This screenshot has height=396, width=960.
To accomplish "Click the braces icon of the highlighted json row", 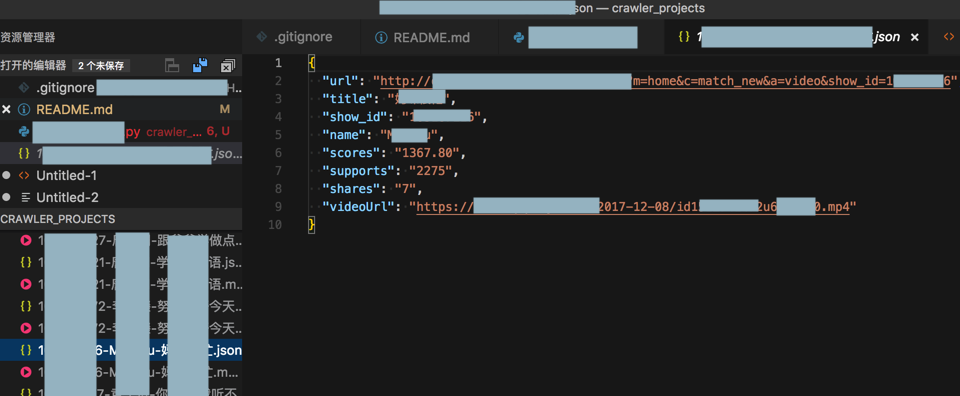I will pyautogui.click(x=26, y=350).
